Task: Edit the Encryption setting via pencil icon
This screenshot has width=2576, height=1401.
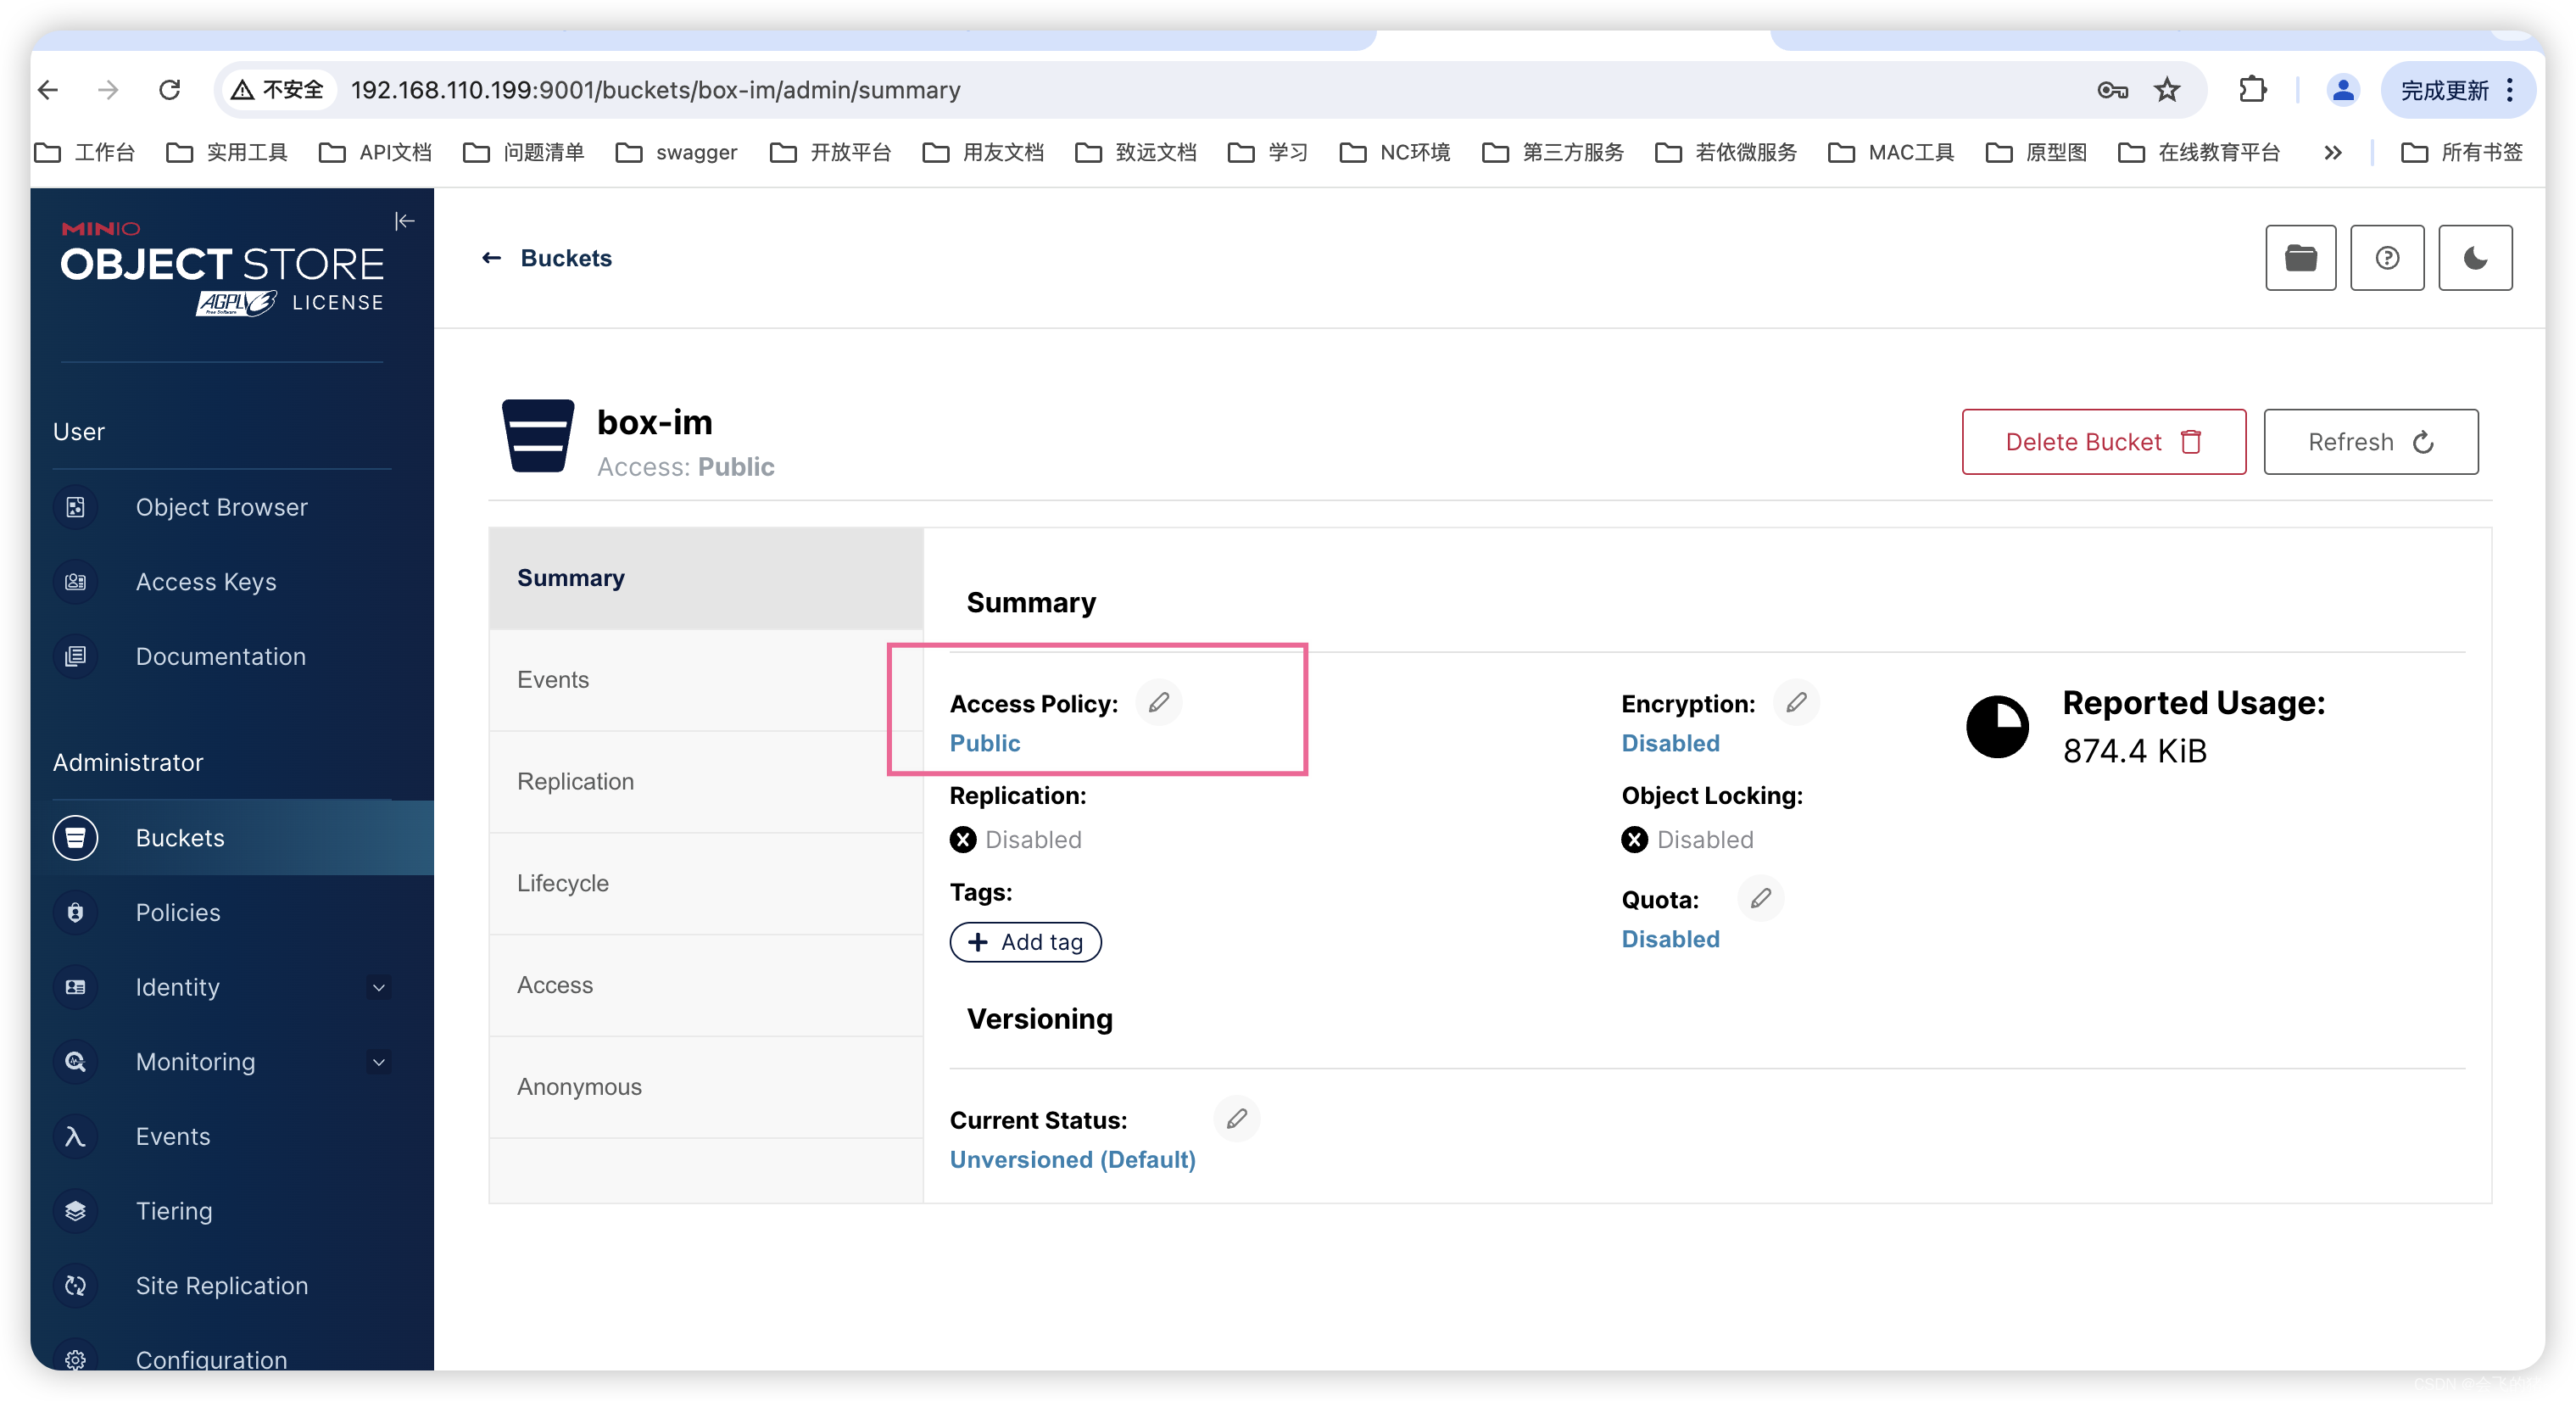Action: pyautogui.click(x=1796, y=702)
